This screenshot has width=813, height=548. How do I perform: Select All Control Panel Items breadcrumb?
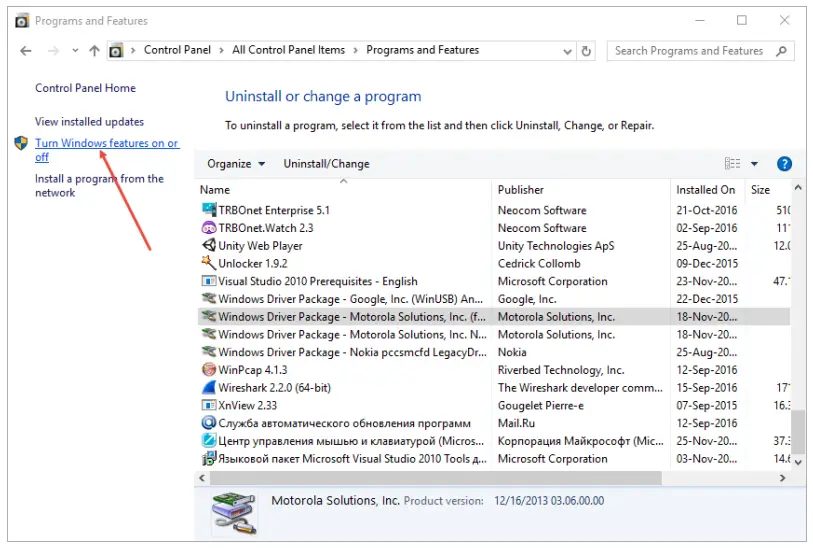click(x=288, y=50)
